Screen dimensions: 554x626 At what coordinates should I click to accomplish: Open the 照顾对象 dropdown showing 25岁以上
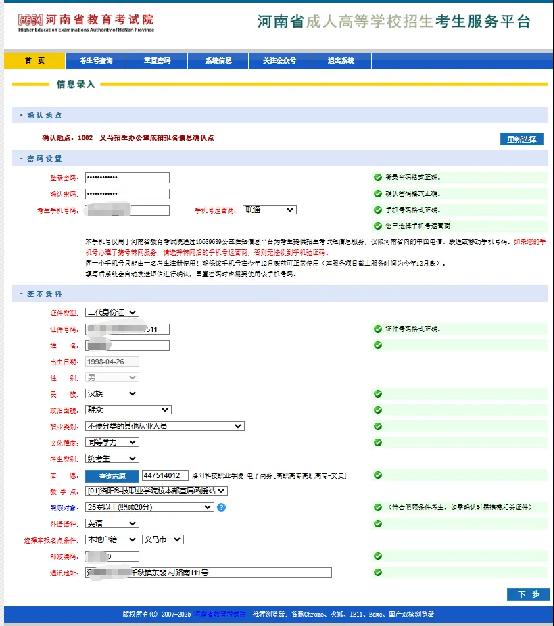[x=150, y=507]
